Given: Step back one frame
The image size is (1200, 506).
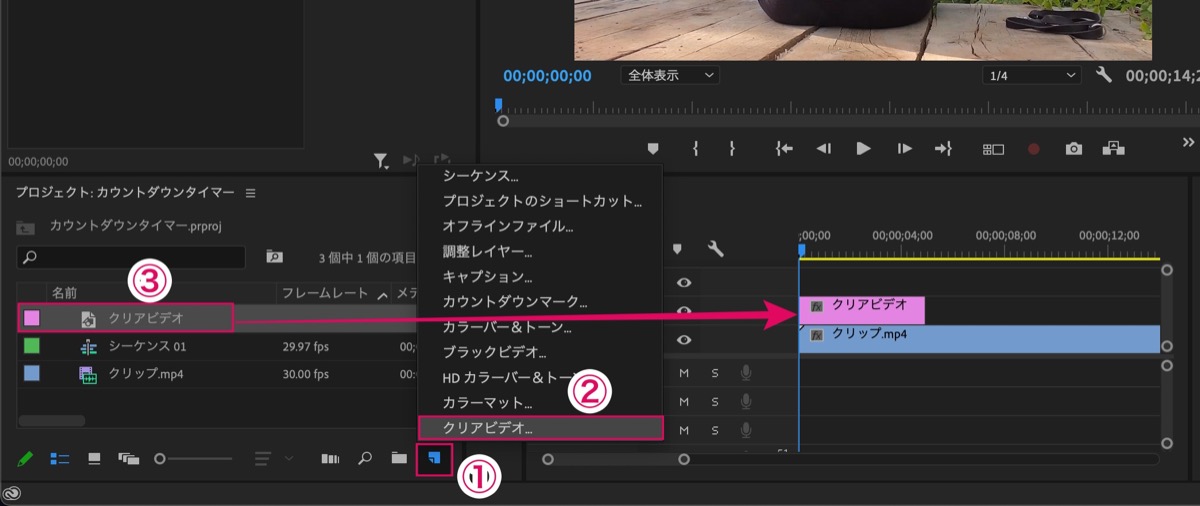Looking at the screenshot, I should [x=823, y=148].
